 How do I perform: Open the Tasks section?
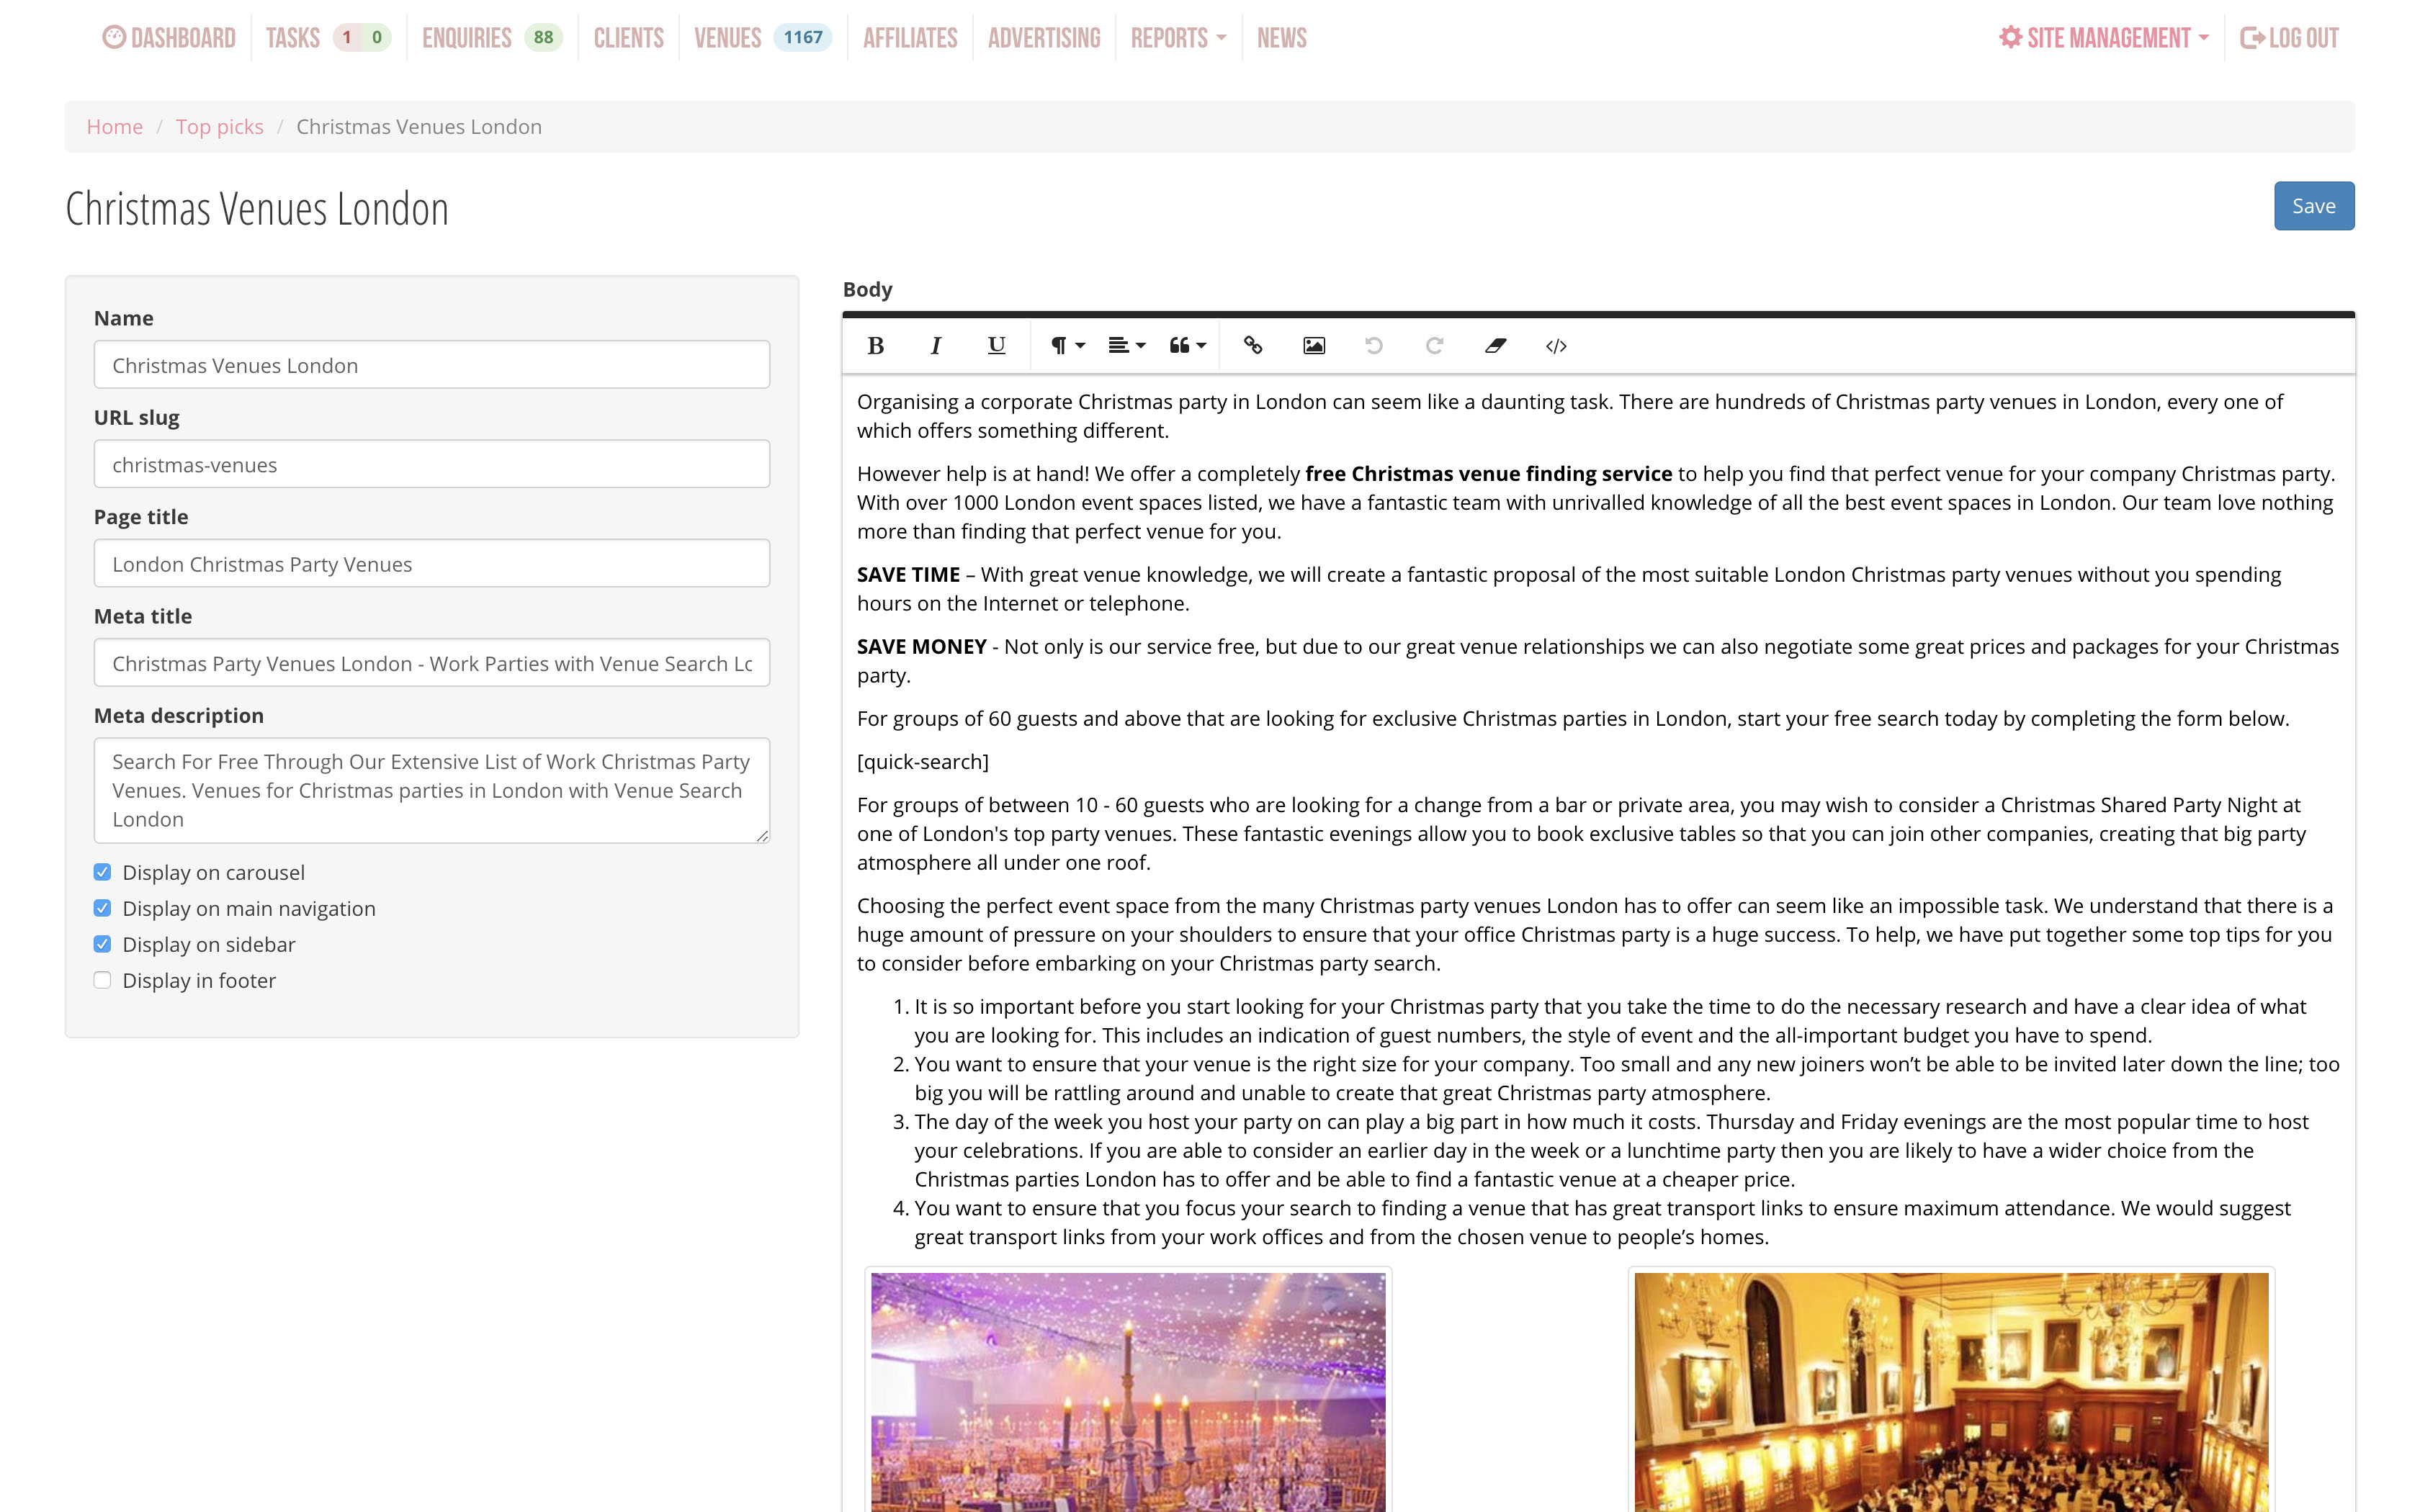click(293, 38)
